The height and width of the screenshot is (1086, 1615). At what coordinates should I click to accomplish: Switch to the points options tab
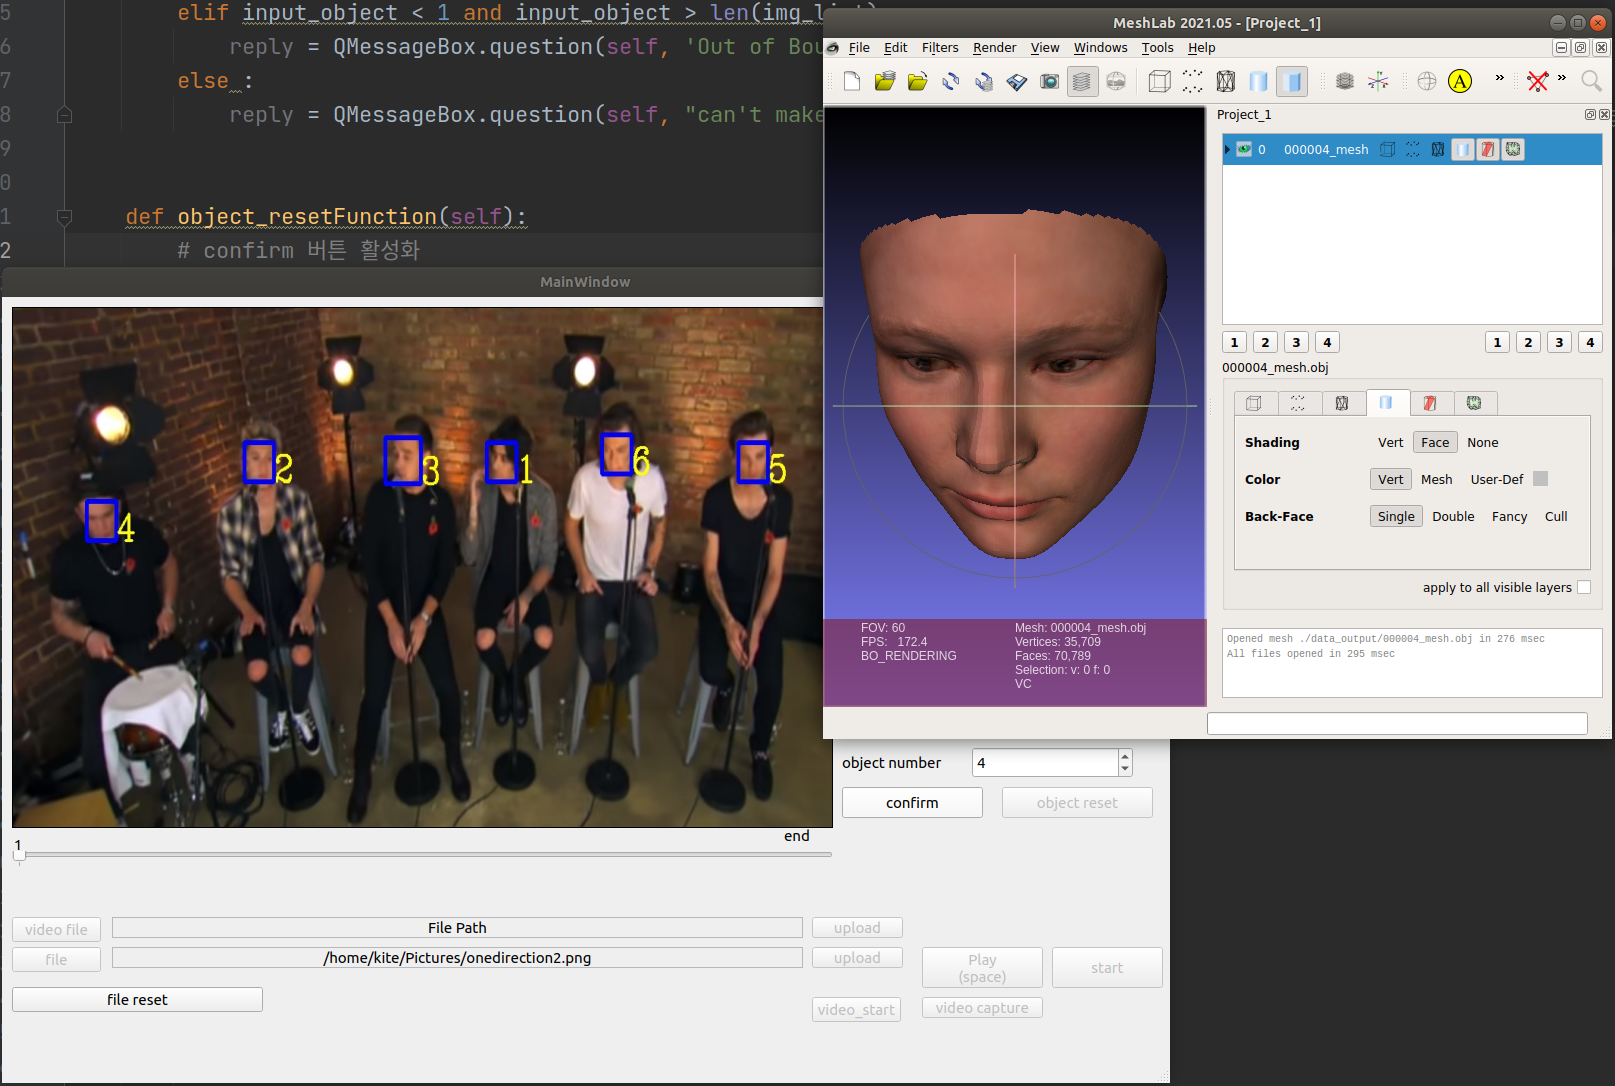point(1298,403)
